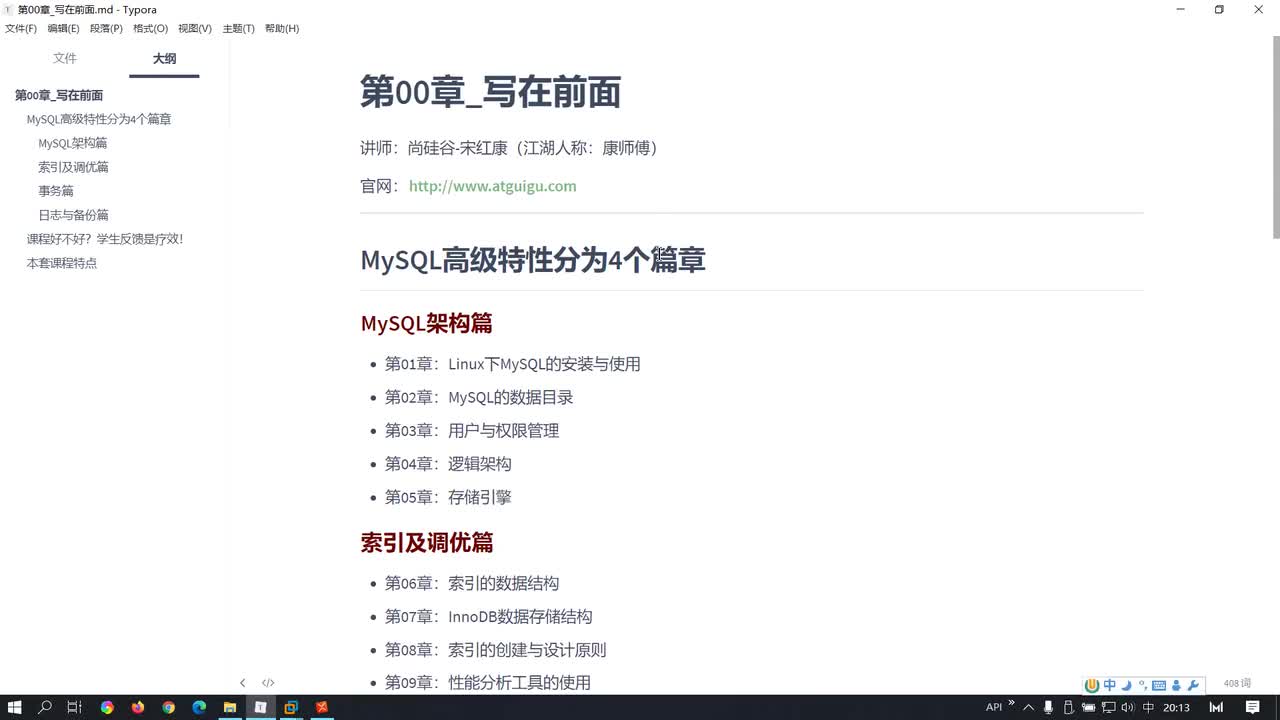Select outline item 第00章_写在前面
1280x720 pixels.
(59, 95)
